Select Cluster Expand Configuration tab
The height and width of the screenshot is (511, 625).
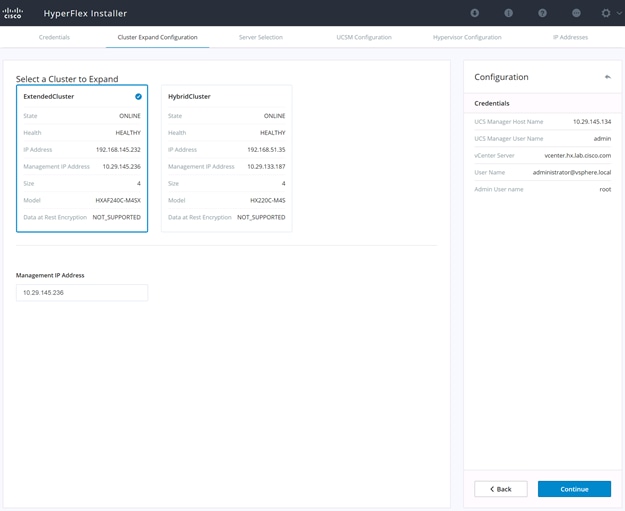(x=157, y=37)
